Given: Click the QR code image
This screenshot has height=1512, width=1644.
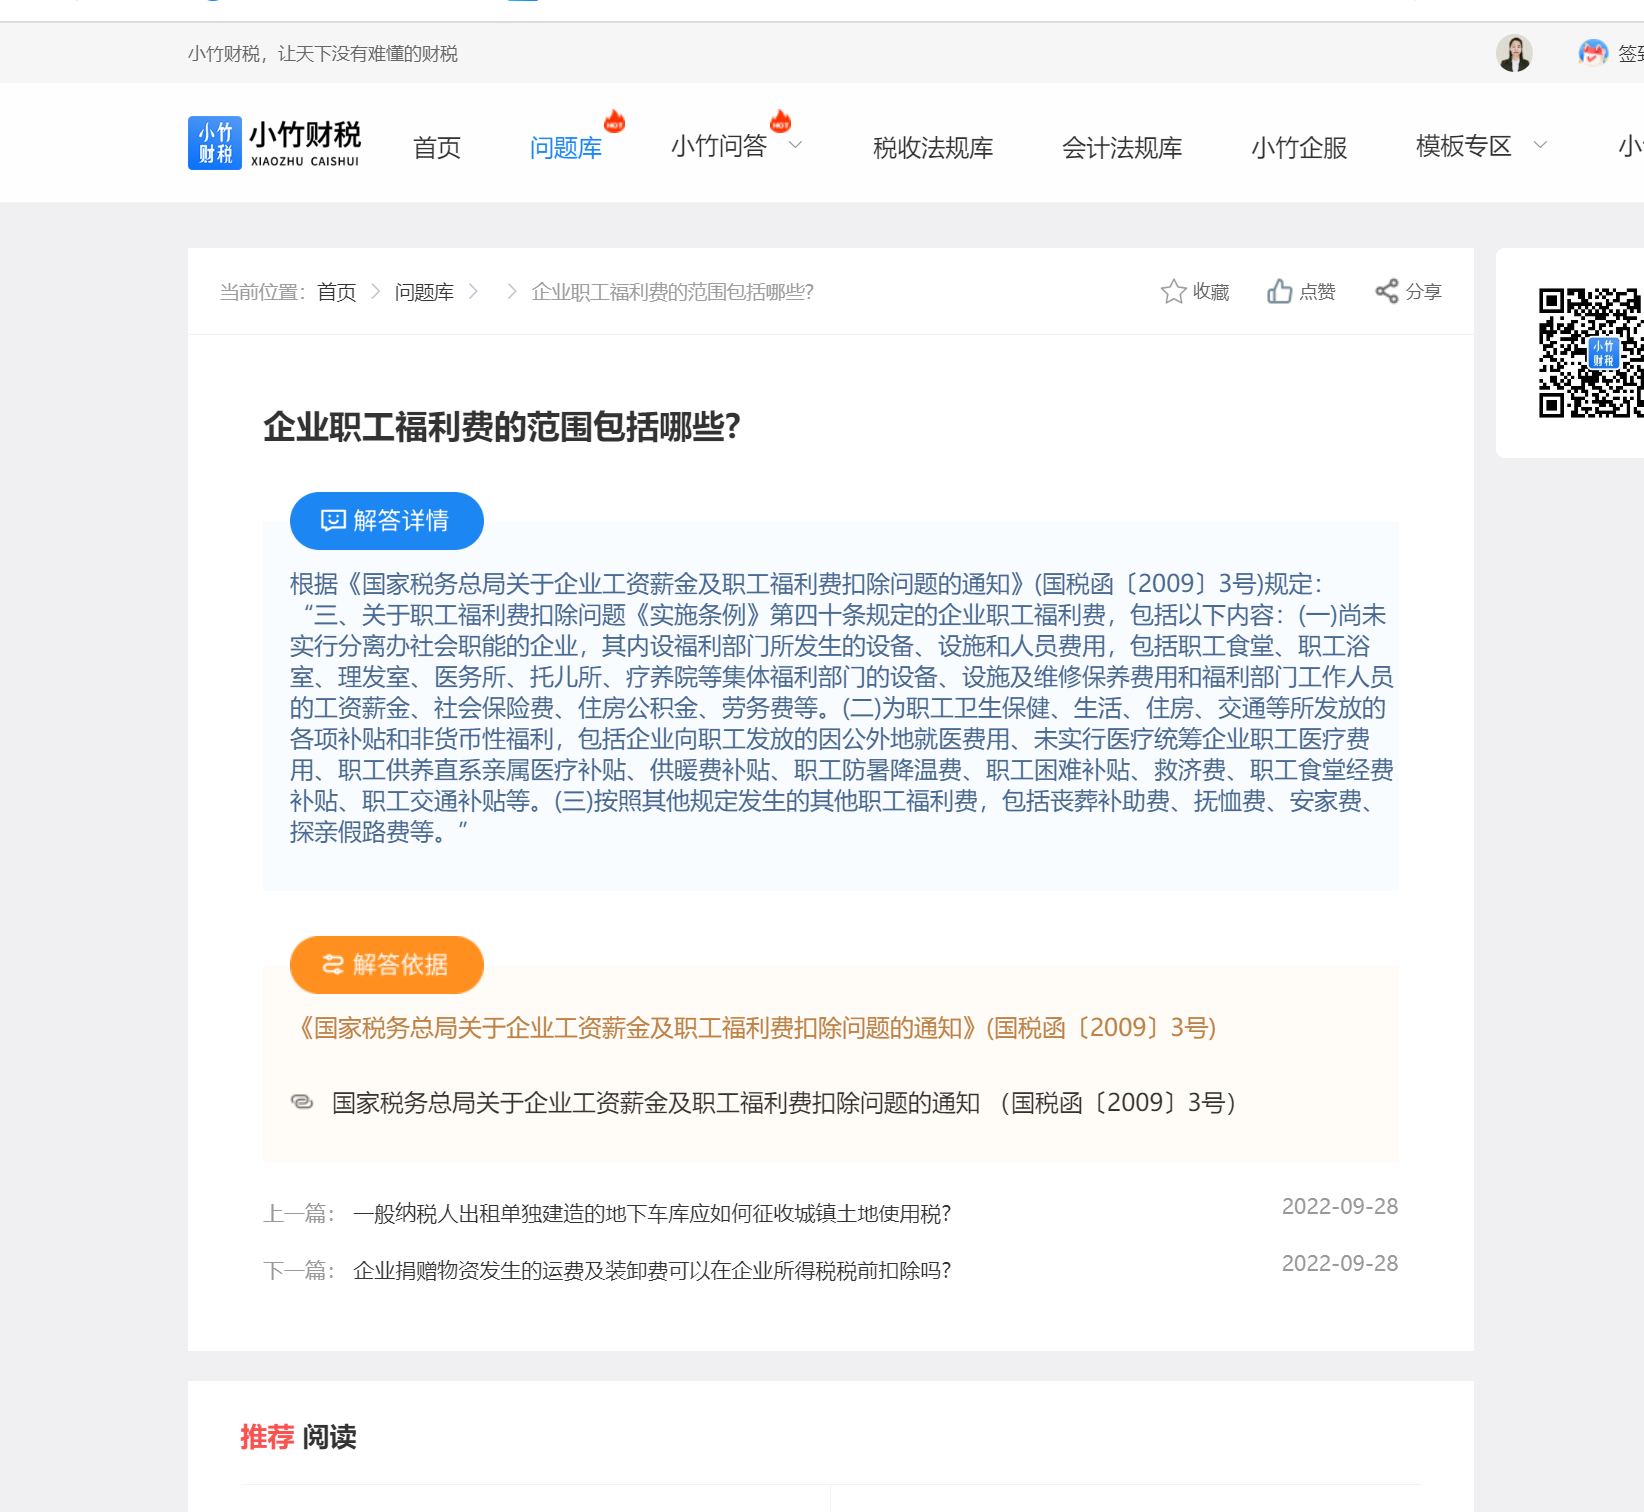Looking at the screenshot, I should pos(1590,353).
